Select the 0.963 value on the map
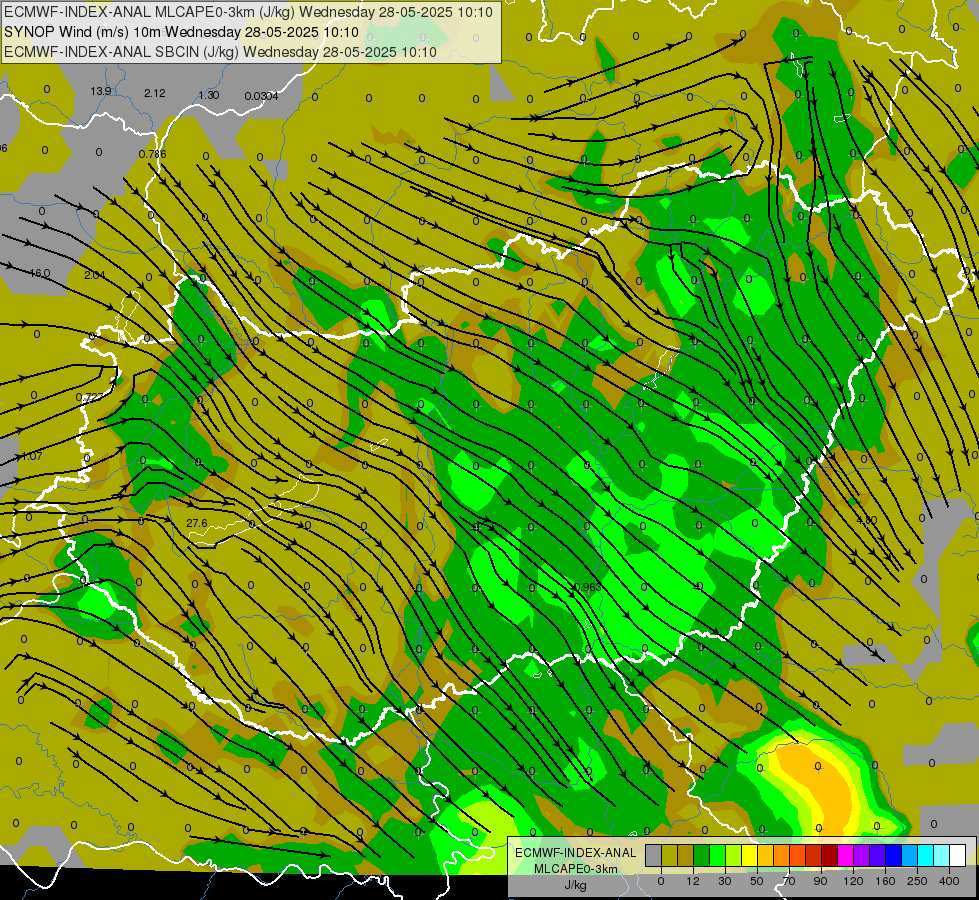Image resolution: width=979 pixels, height=900 pixels. click(587, 586)
